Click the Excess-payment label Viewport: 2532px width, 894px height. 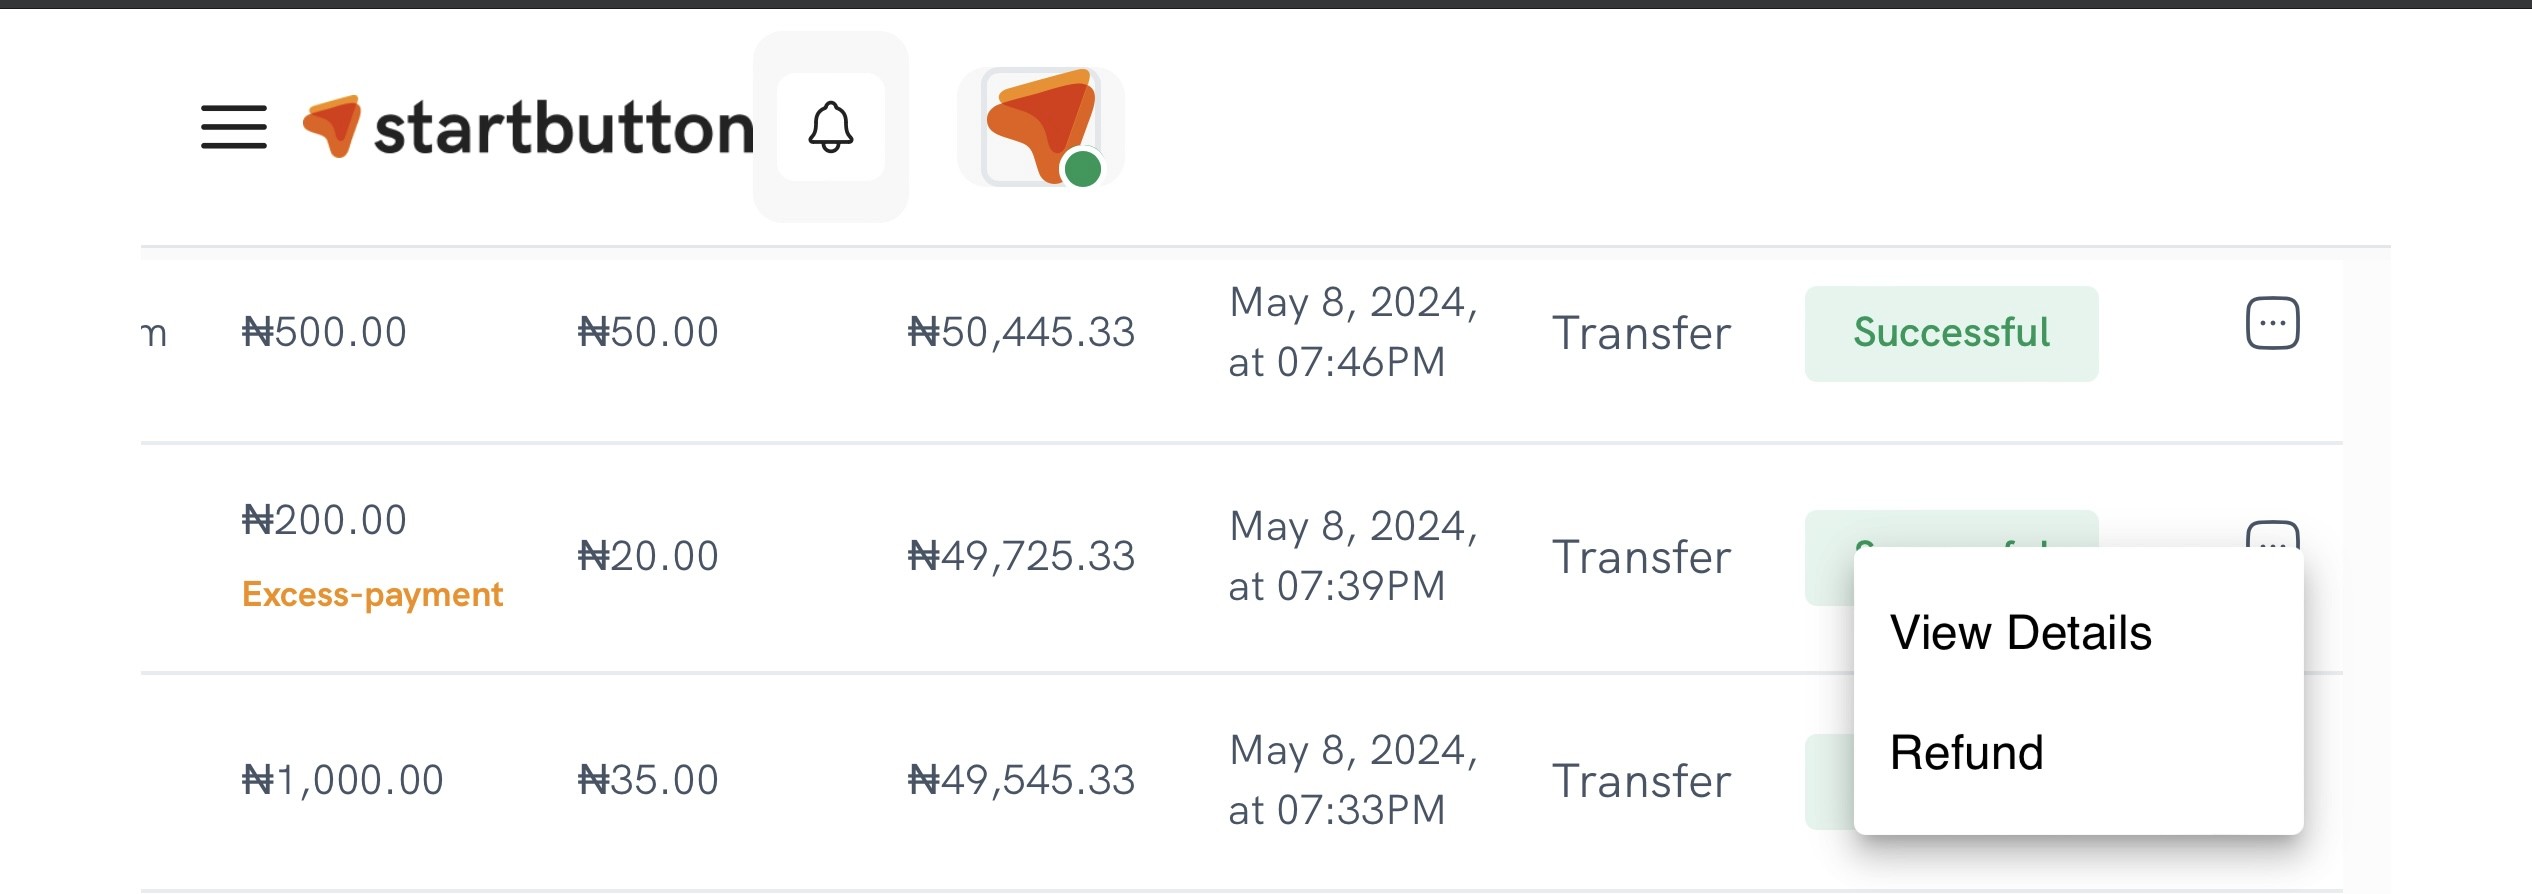click(372, 595)
